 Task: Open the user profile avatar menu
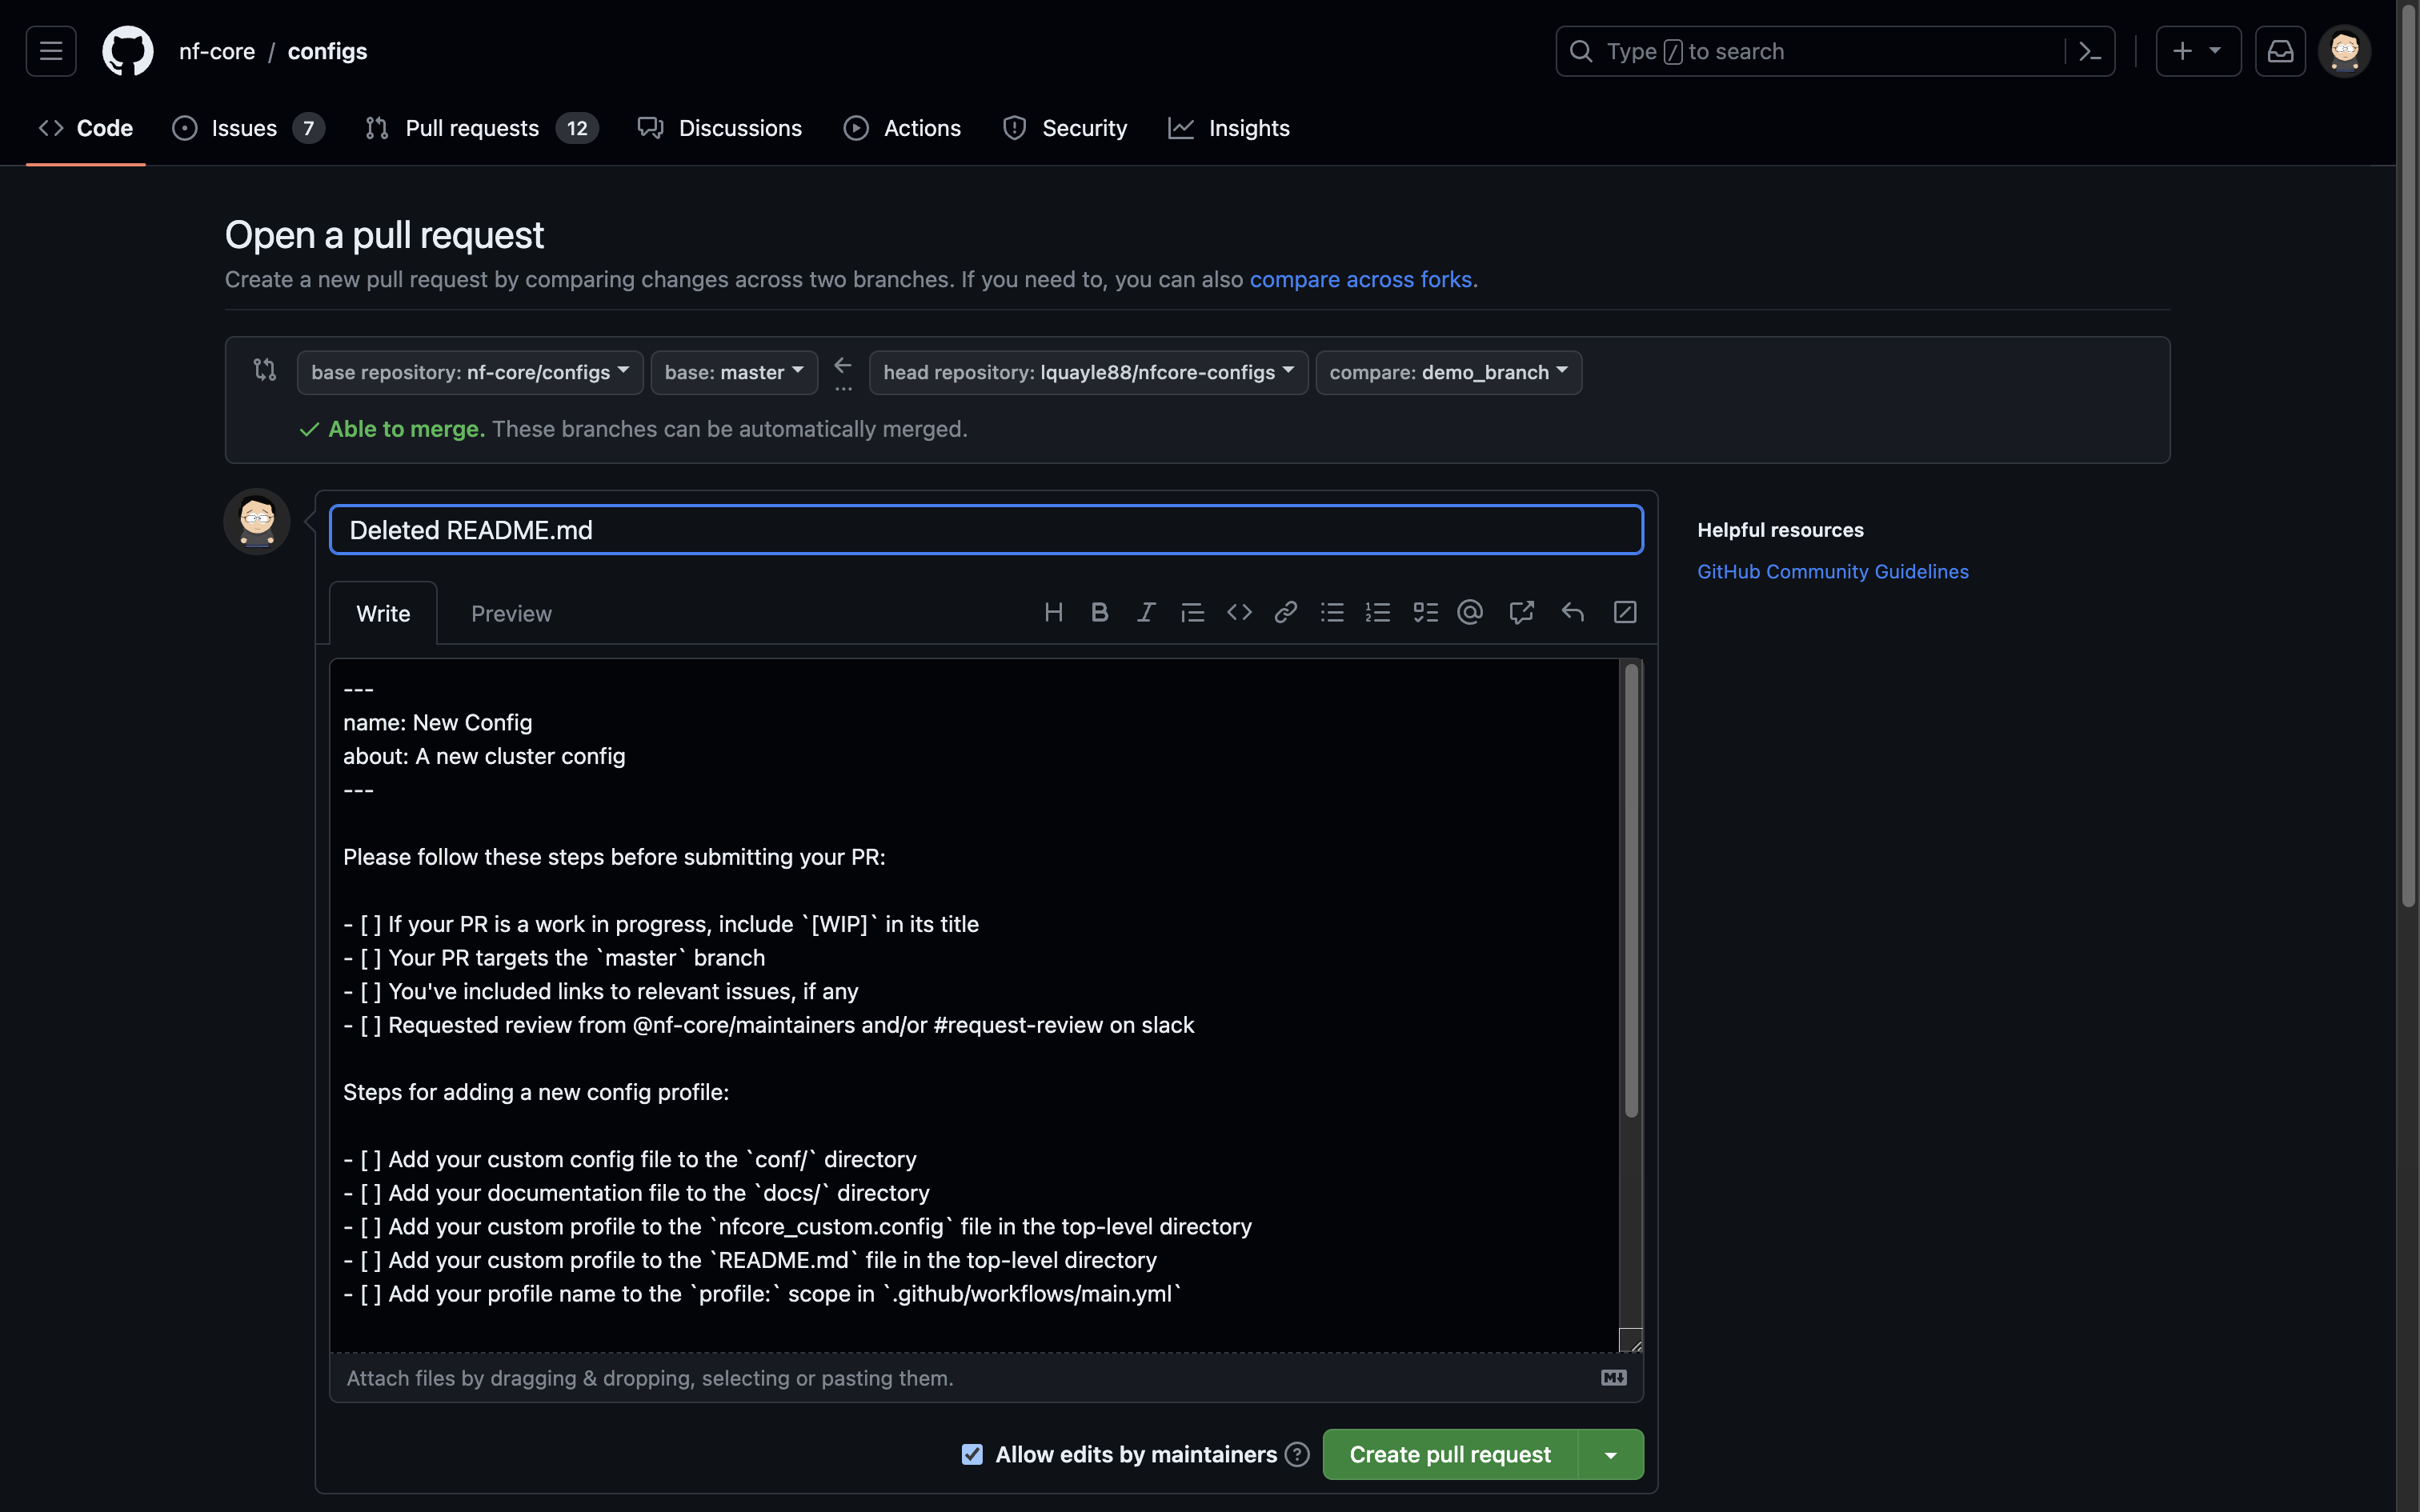click(2345, 51)
